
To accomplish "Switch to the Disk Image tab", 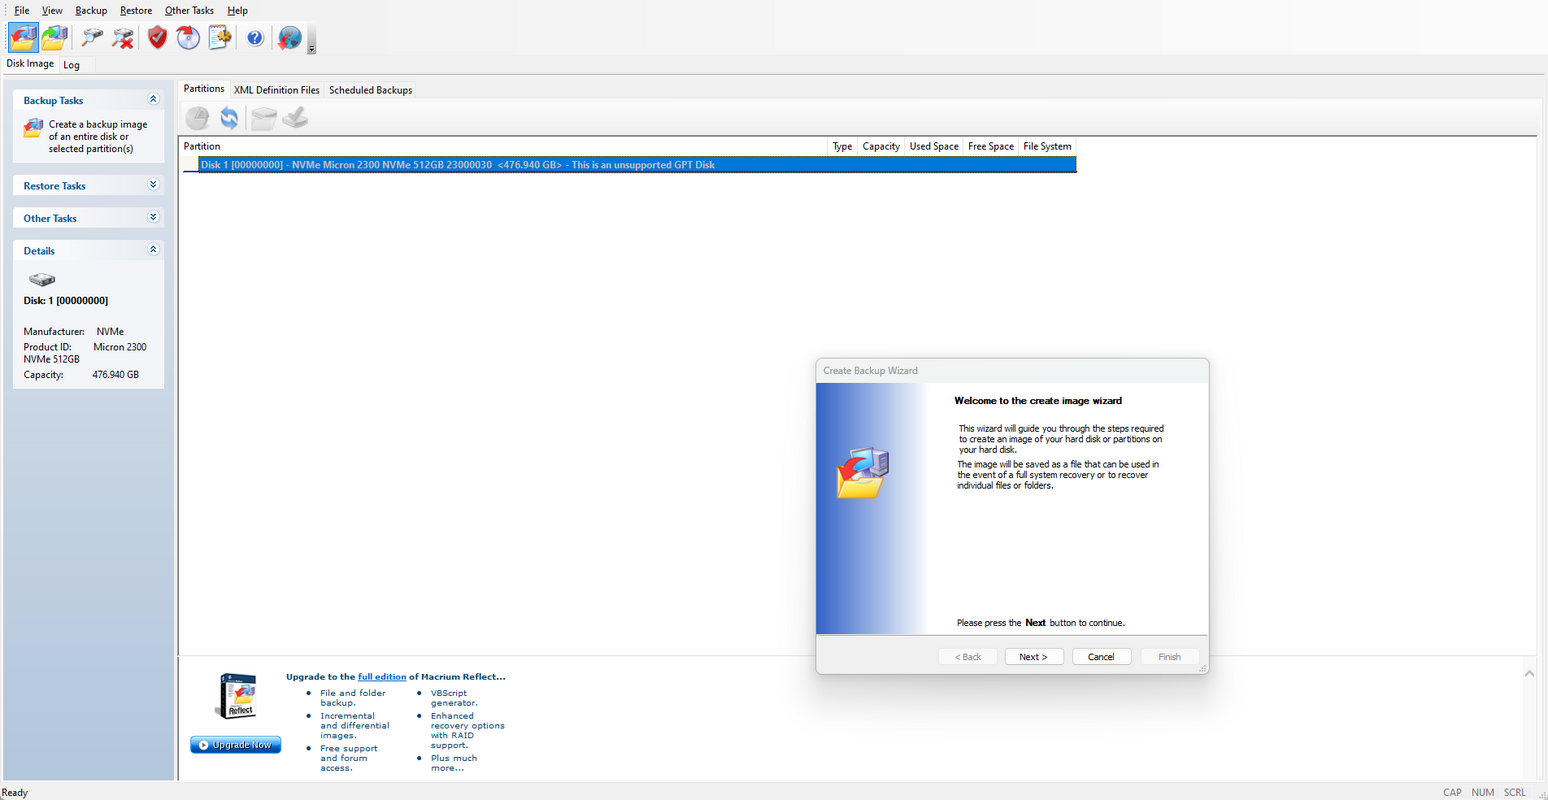I will point(30,64).
